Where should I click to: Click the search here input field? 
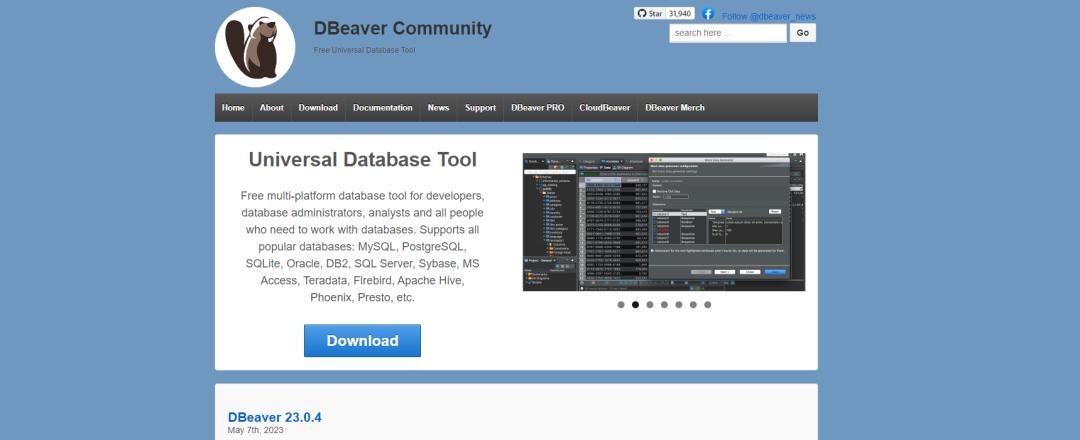[x=727, y=33]
